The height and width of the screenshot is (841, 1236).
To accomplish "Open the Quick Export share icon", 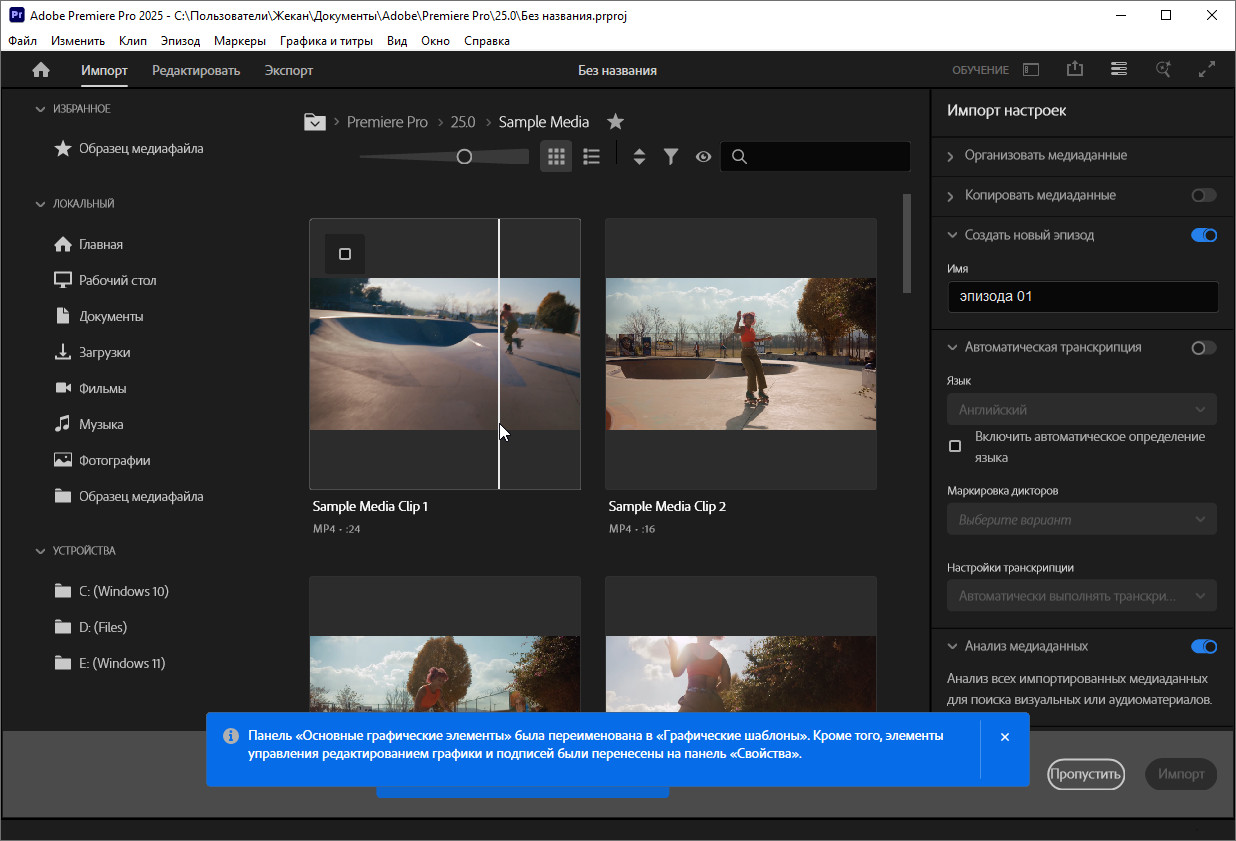I will [1075, 69].
